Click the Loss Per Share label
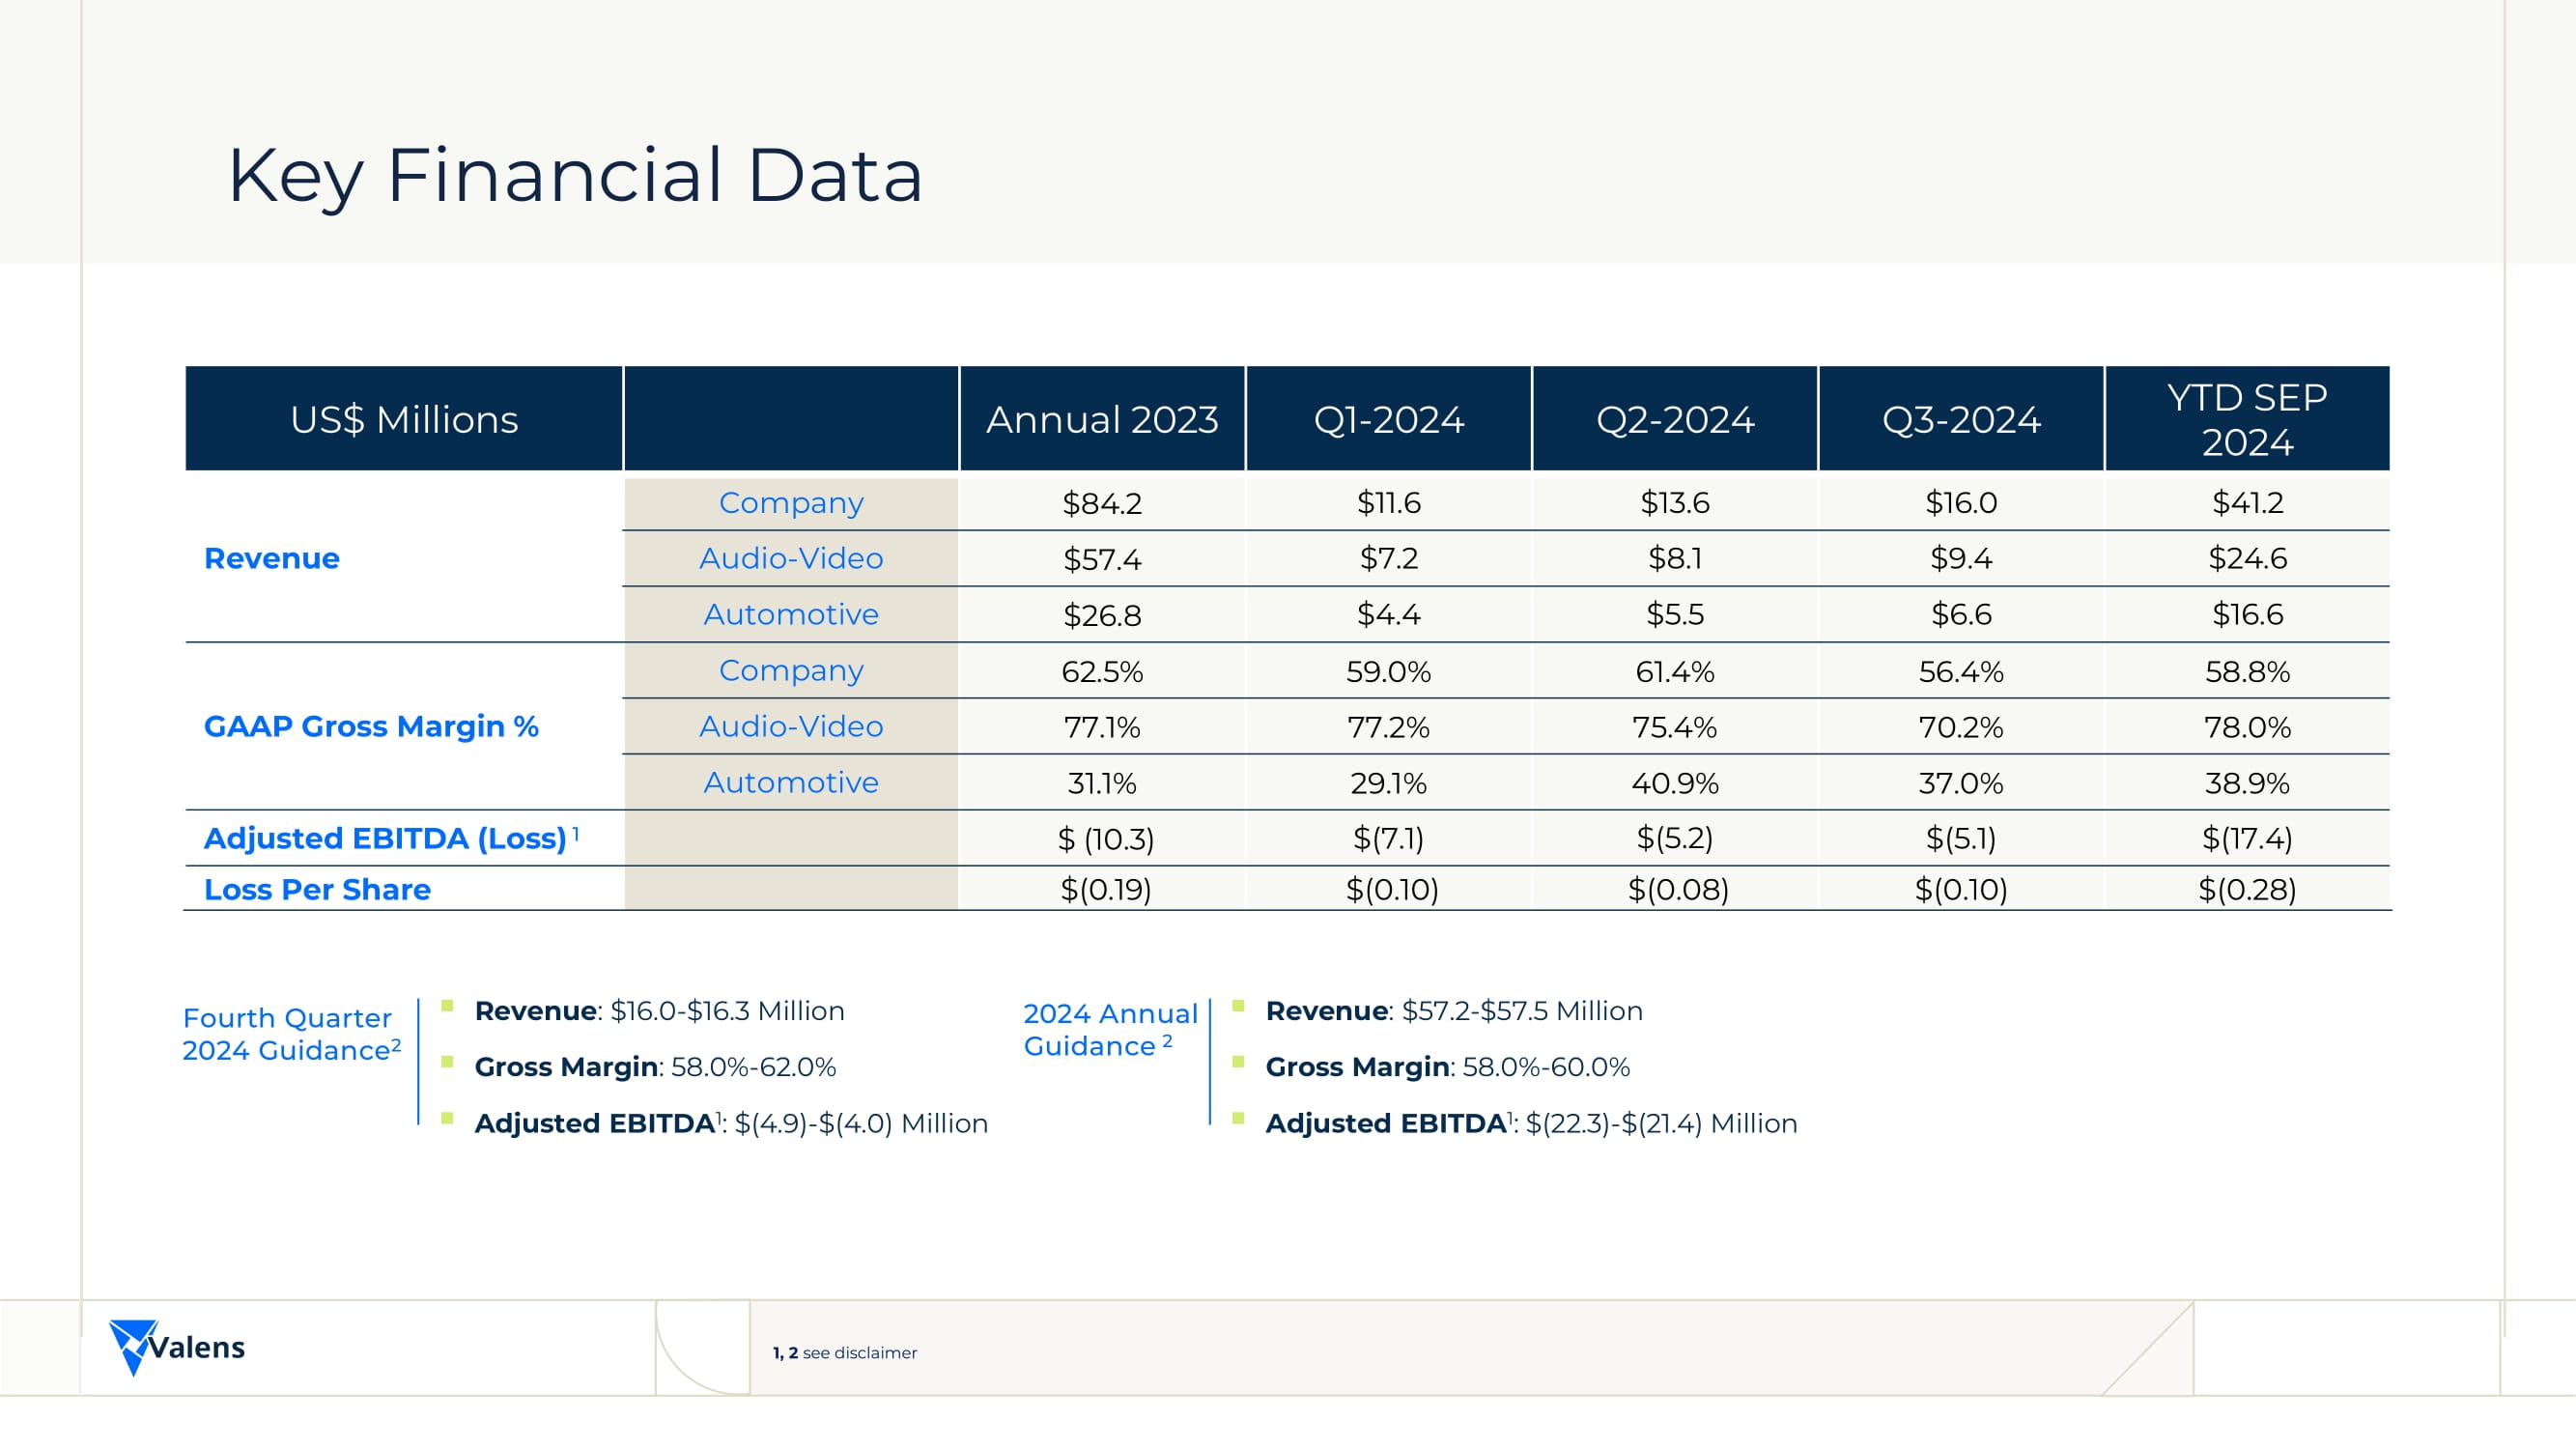 [317, 889]
